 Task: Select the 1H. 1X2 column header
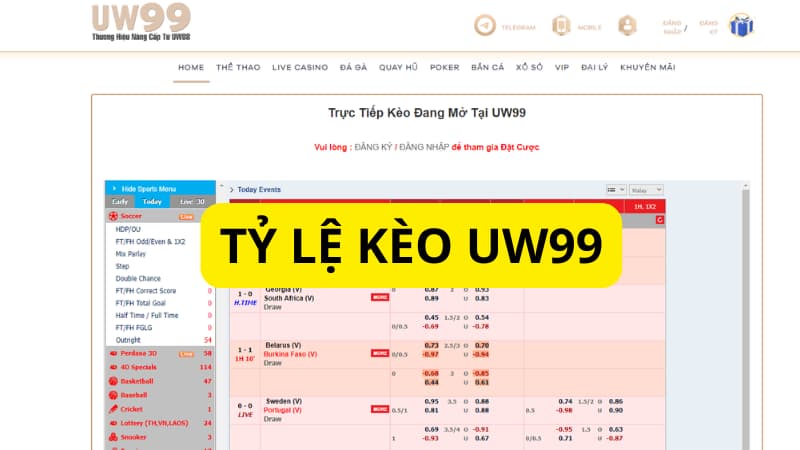pos(645,207)
